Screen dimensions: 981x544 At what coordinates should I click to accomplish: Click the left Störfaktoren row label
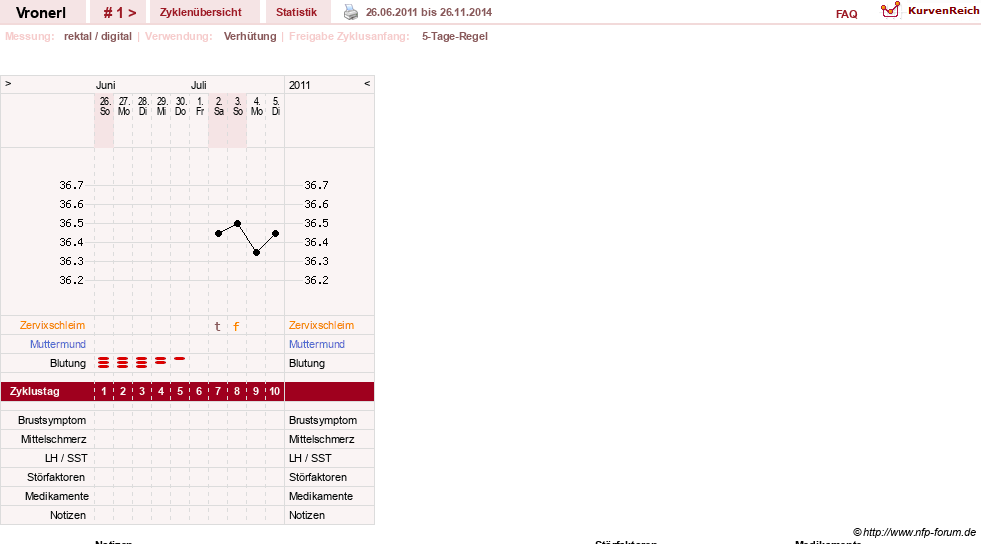[56, 477]
